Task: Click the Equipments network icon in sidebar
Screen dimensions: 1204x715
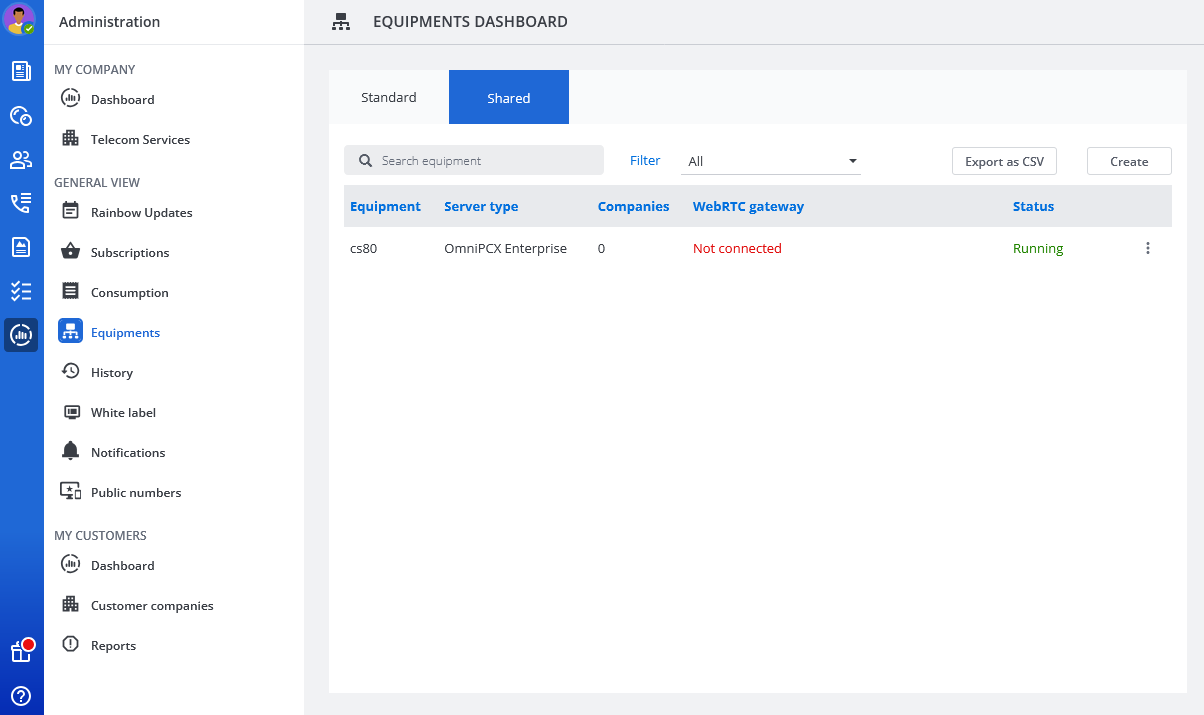Action: [70, 332]
